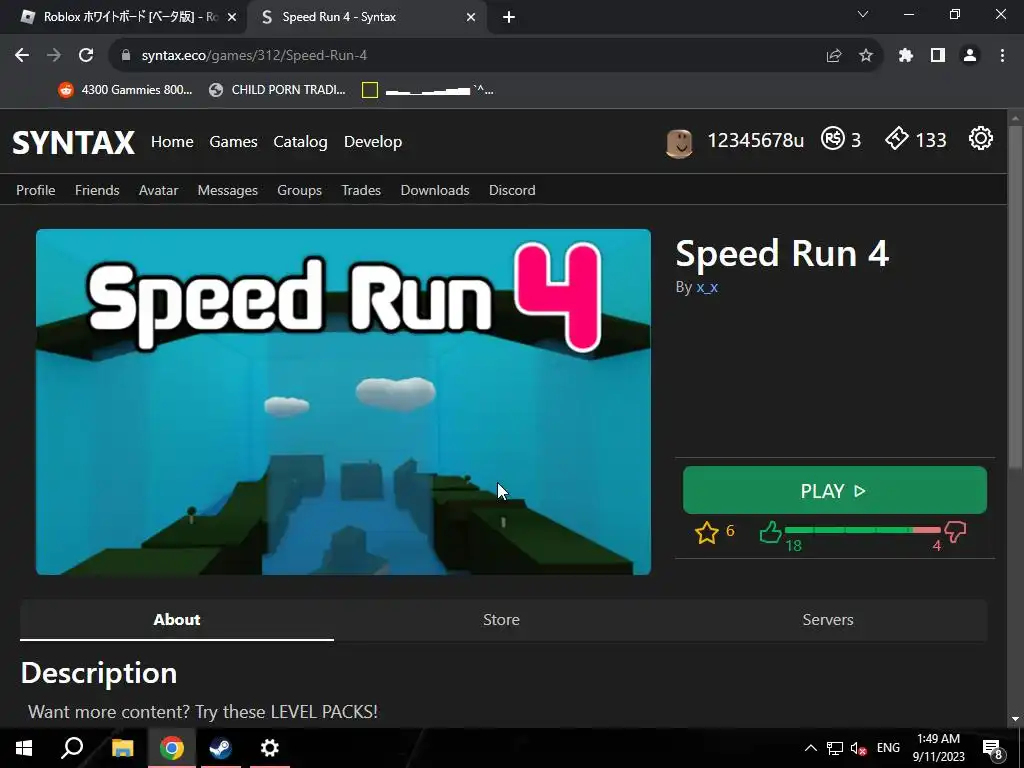Open the Discord link
The image size is (1024, 768).
coord(512,190)
